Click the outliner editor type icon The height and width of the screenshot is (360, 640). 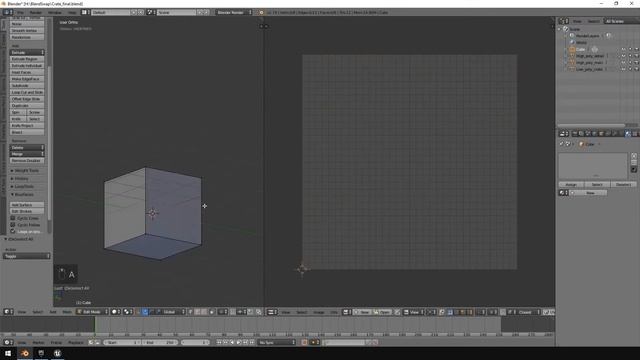tap(564, 21)
